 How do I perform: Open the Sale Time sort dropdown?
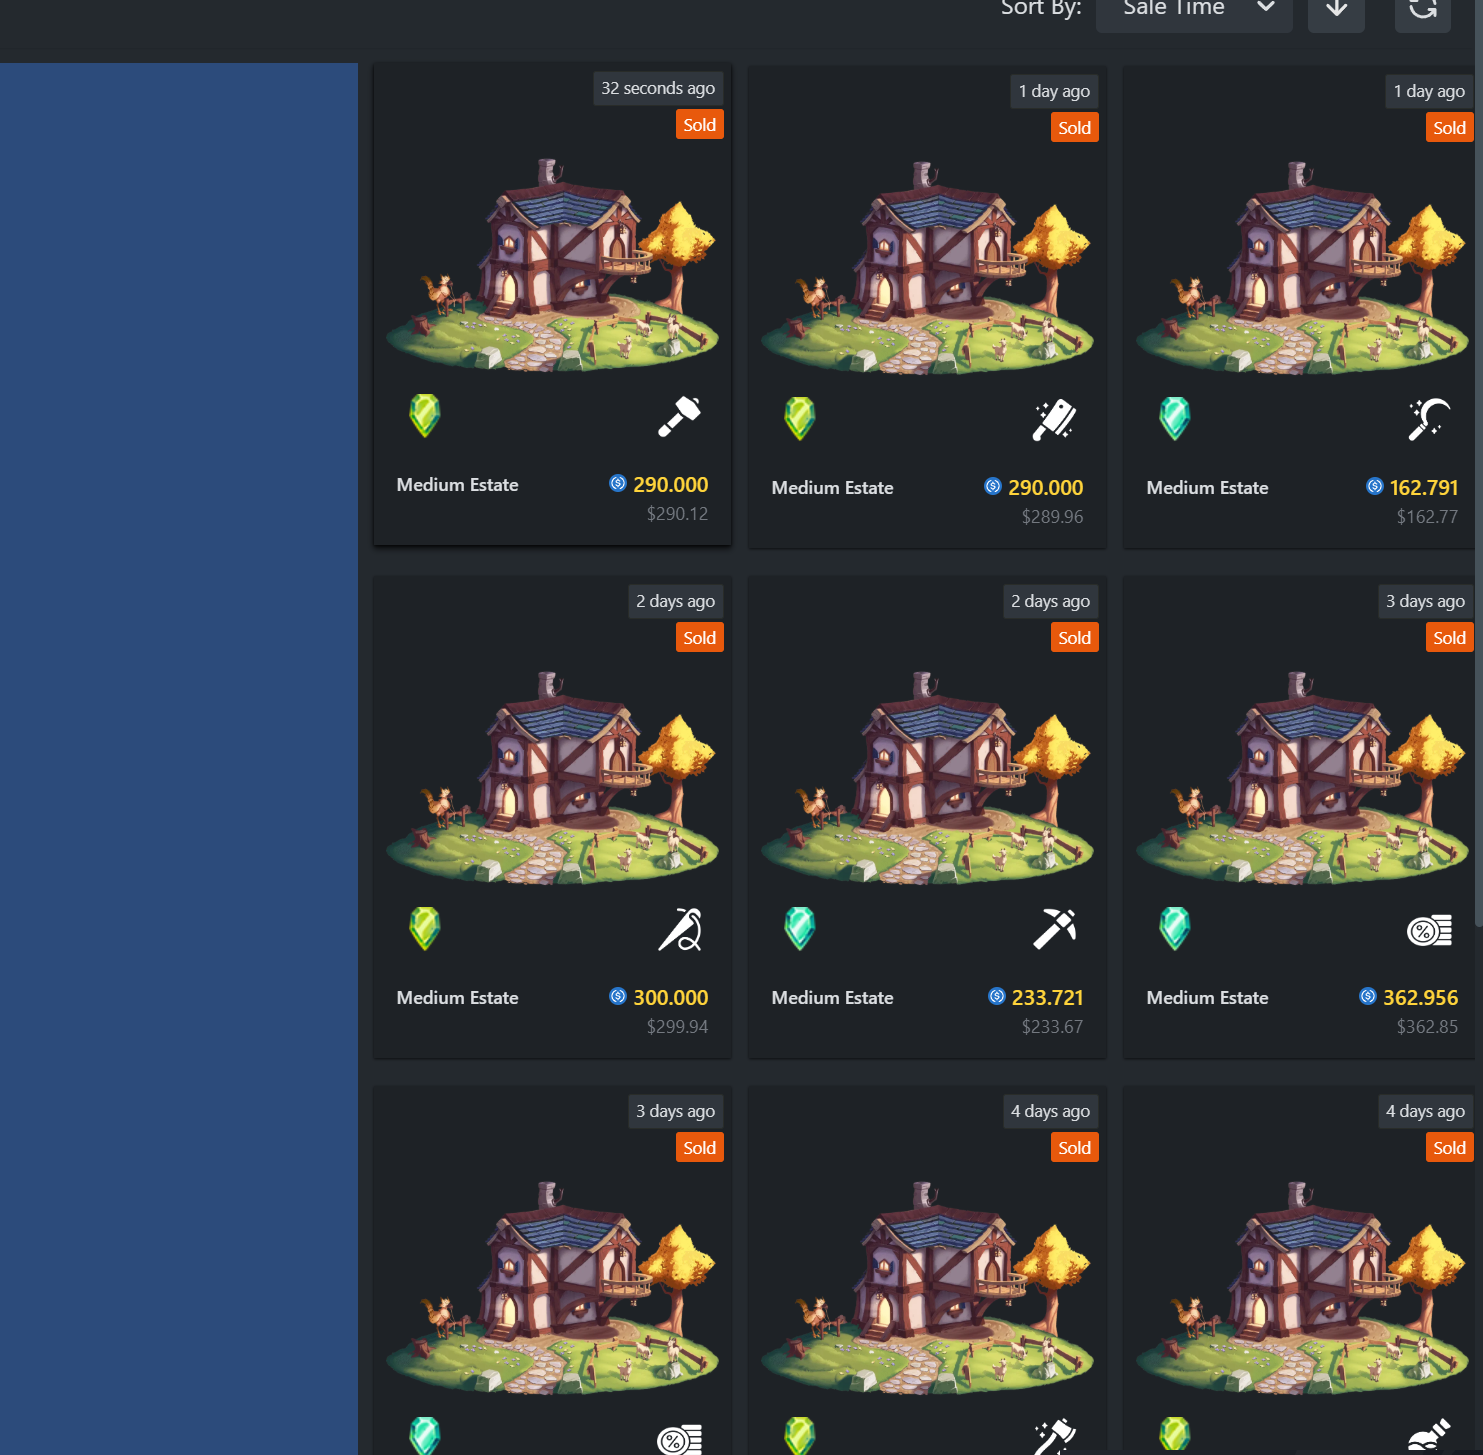(1194, 10)
